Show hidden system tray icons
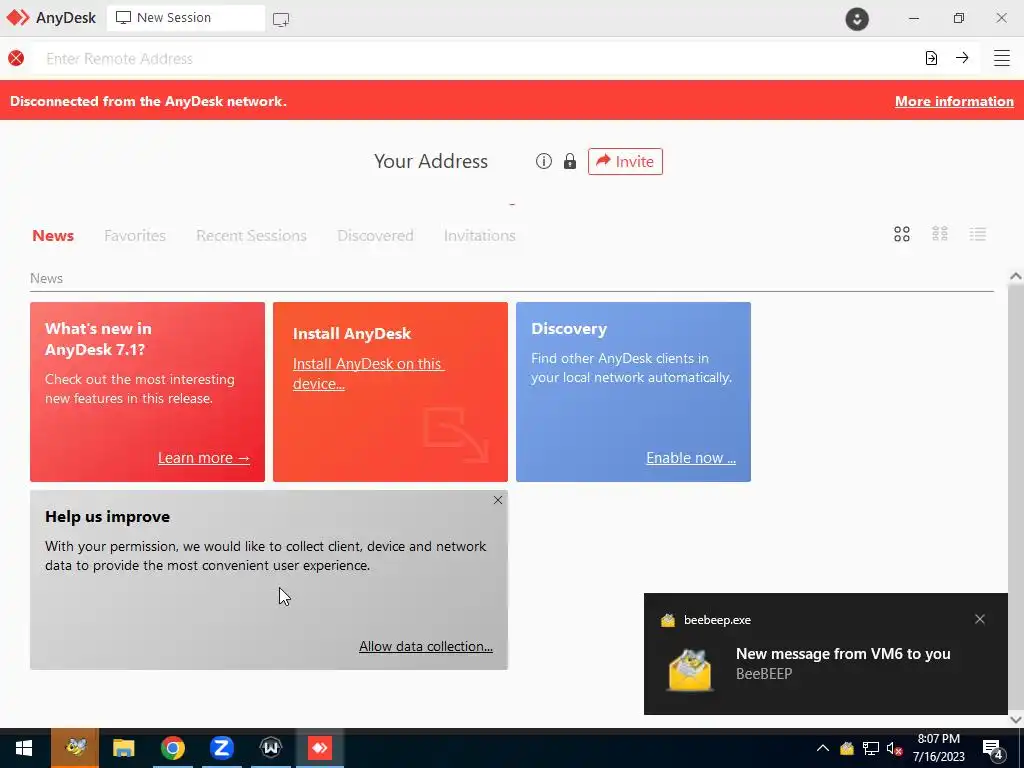This screenshot has height=768, width=1024. (x=823, y=748)
